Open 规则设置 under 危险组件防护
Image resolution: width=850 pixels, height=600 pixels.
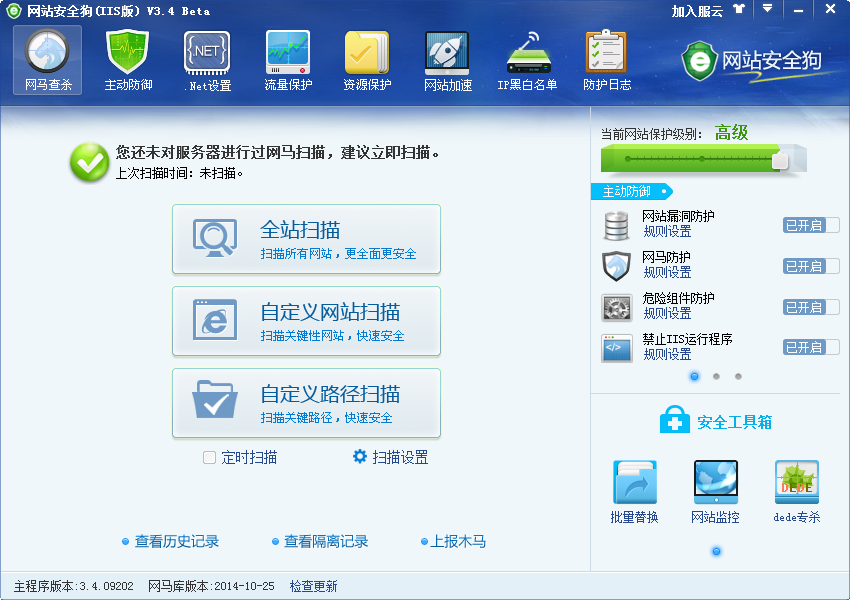[x=667, y=313]
